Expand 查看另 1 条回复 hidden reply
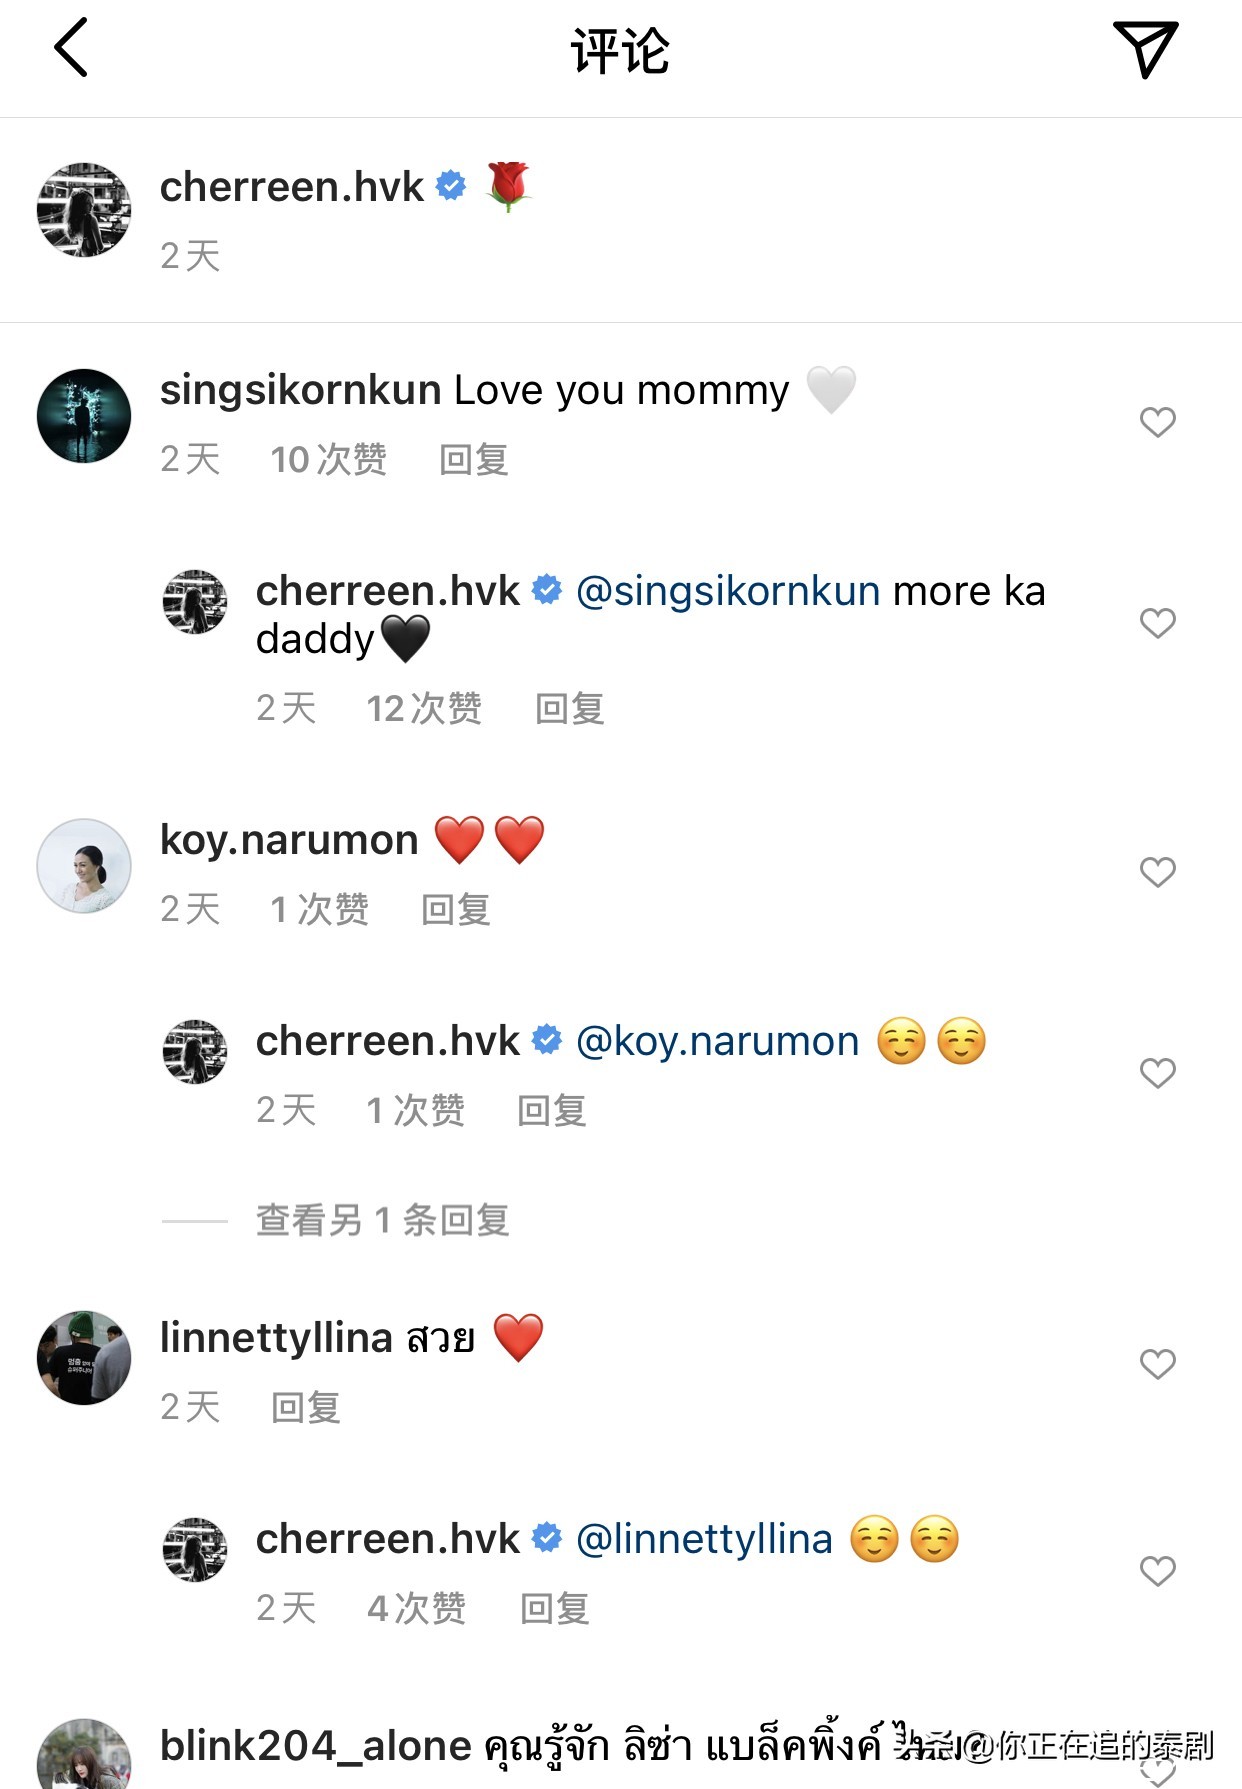The image size is (1242, 1789). coord(382,1220)
